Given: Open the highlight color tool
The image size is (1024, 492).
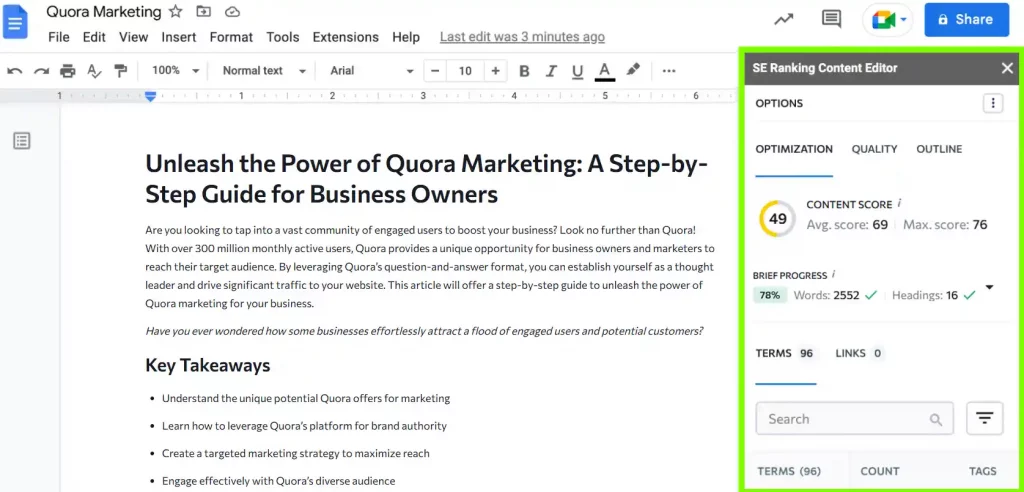Looking at the screenshot, I should [633, 70].
